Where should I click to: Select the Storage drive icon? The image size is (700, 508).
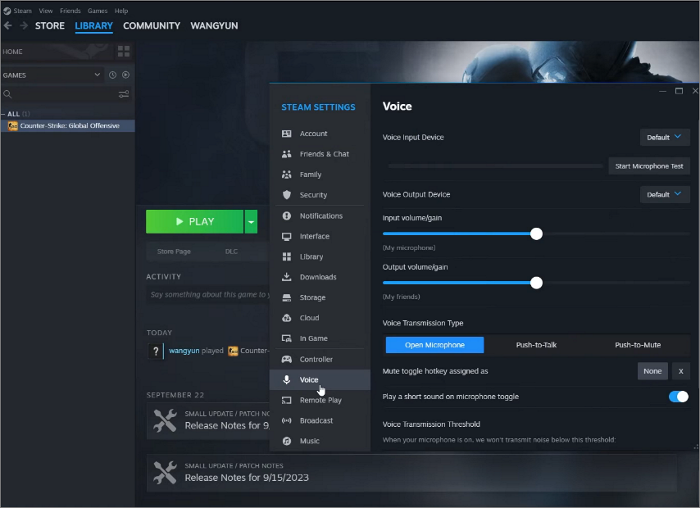pyautogui.click(x=287, y=297)
